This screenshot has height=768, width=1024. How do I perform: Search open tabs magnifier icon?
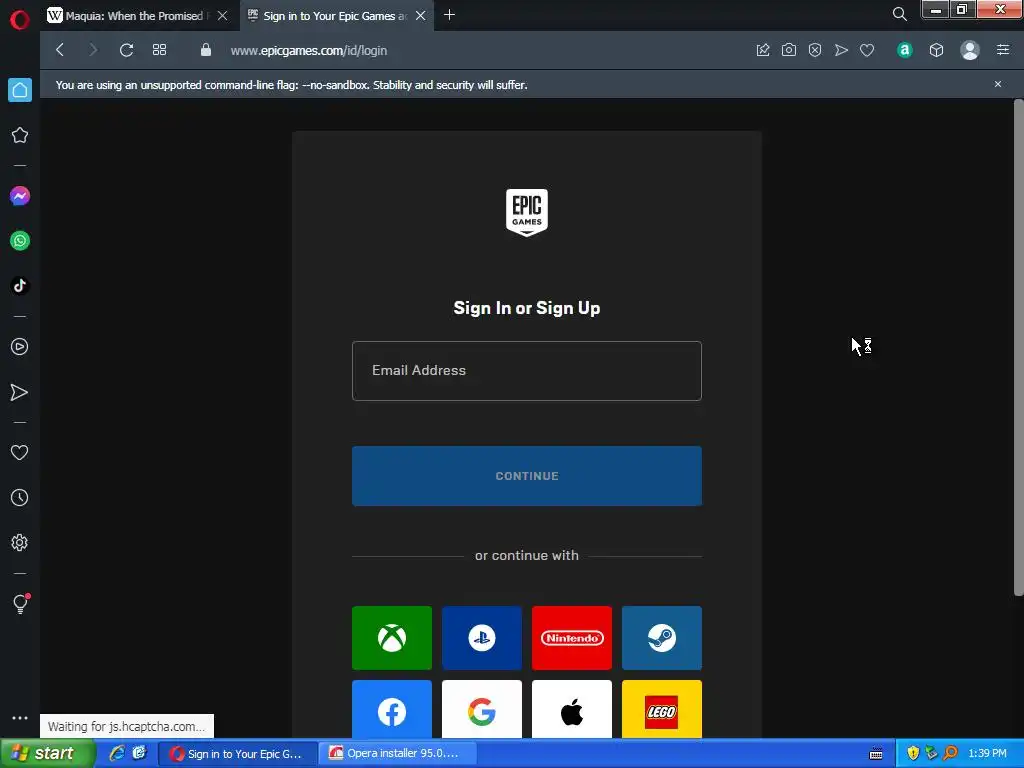click(x=899, y=14)
